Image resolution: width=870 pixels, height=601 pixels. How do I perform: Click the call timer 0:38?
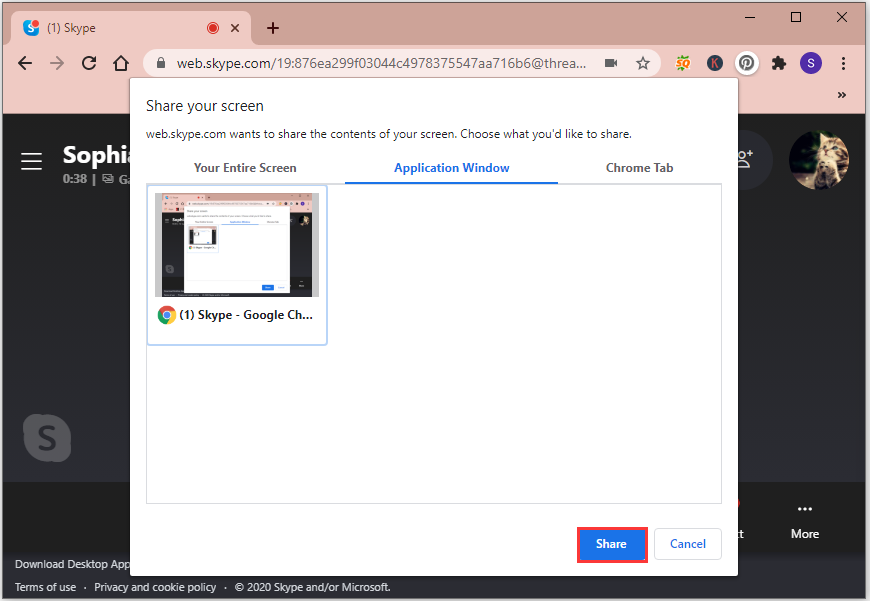74,179
